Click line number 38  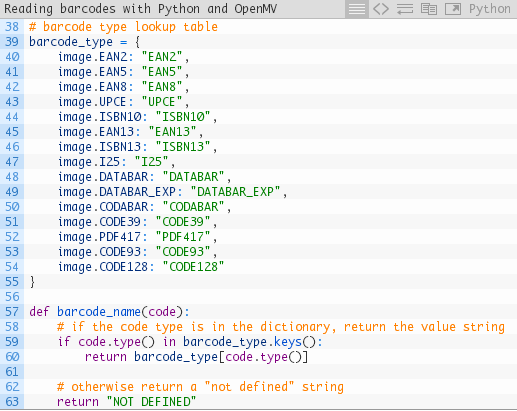(12, 27)
